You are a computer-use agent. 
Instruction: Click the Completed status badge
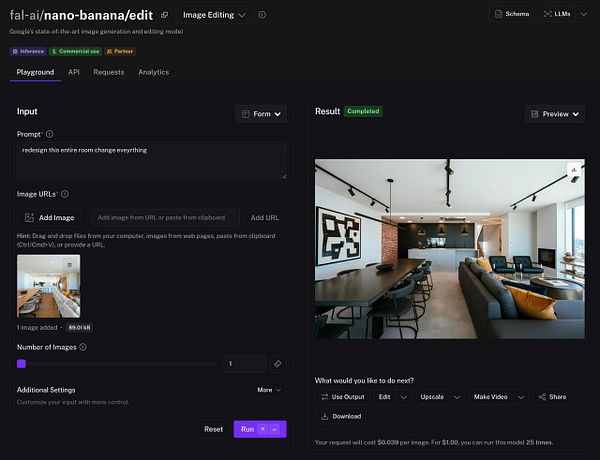click(x=363, y=111)
